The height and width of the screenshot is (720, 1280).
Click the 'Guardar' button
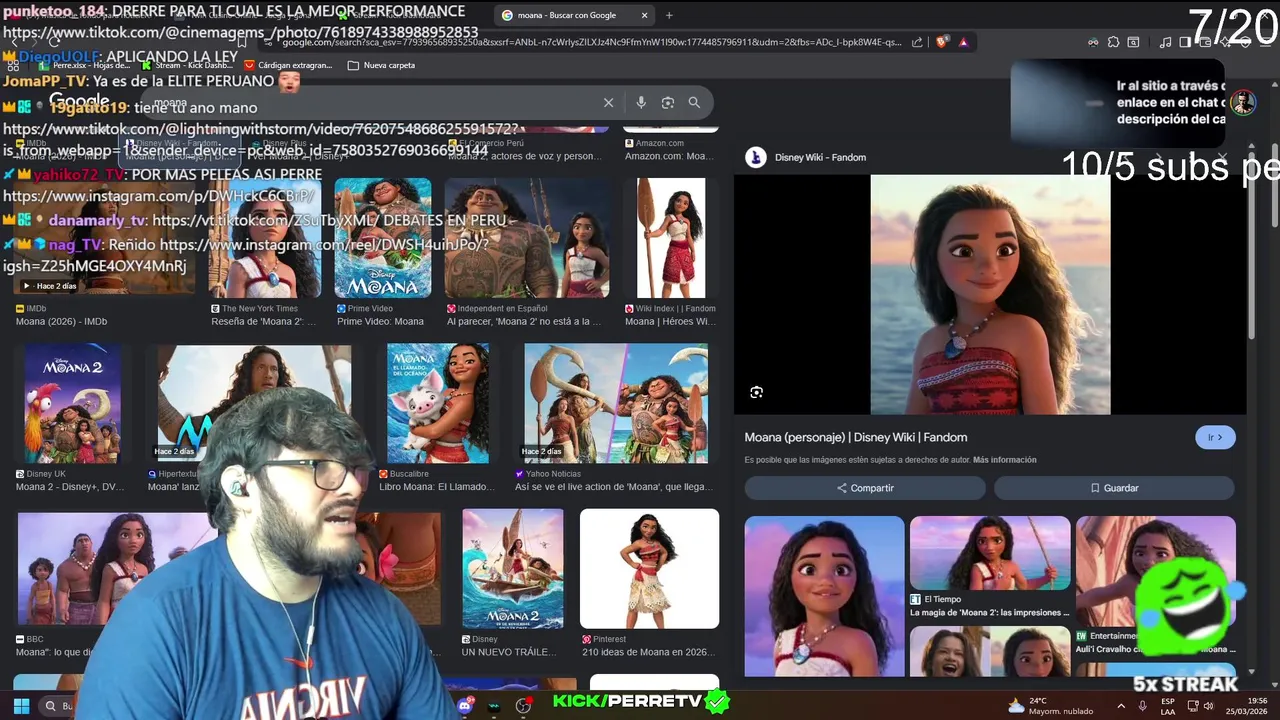1114,488
